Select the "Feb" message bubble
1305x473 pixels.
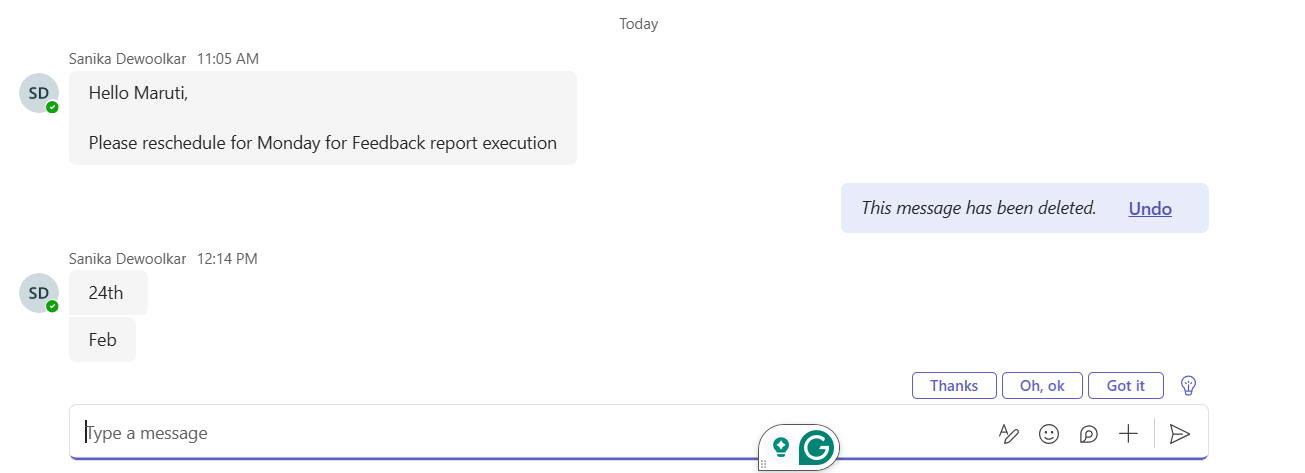(x=102, y=340)
